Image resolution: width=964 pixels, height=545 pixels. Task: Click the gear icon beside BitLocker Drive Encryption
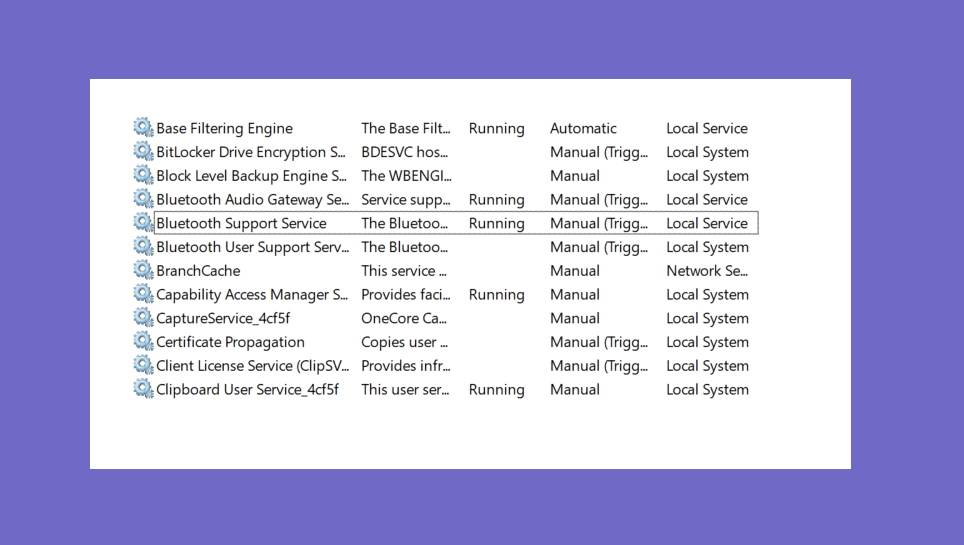coord(143,151)
